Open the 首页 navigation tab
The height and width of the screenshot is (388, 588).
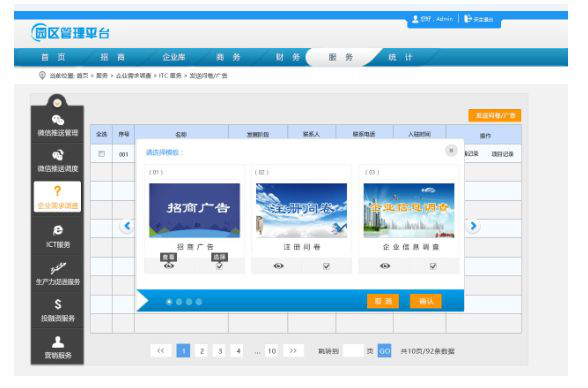click(53, 57)
